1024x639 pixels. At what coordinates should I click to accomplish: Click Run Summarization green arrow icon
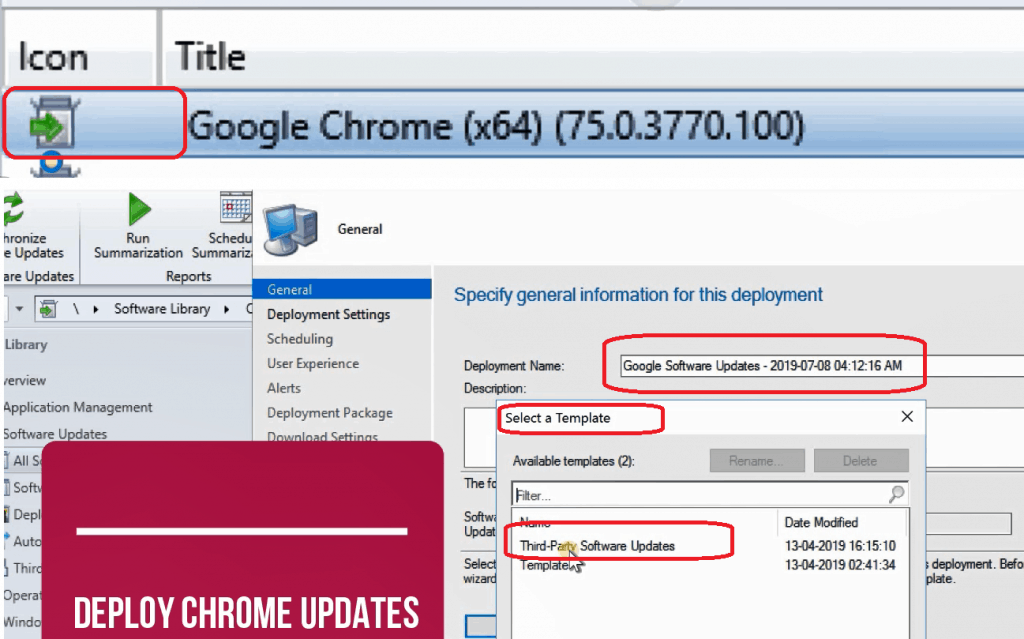pyautogui.click(x=138, y=208)
